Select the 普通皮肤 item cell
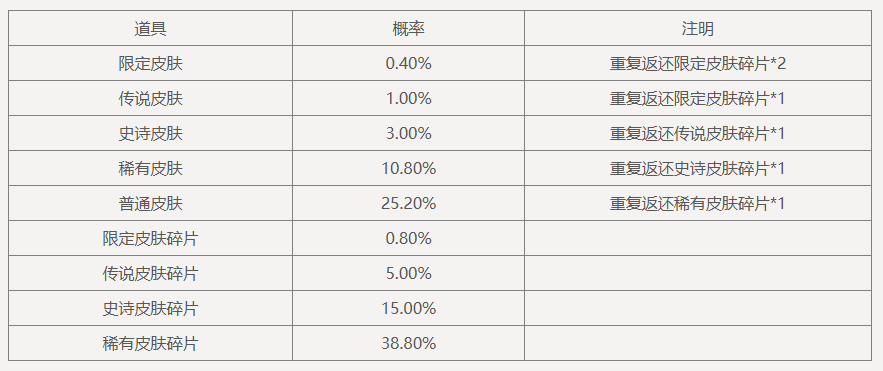 (150, 203)
